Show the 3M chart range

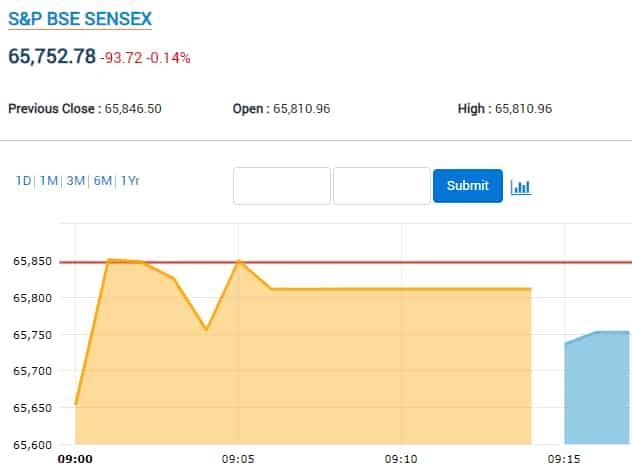tap(75, 181)
